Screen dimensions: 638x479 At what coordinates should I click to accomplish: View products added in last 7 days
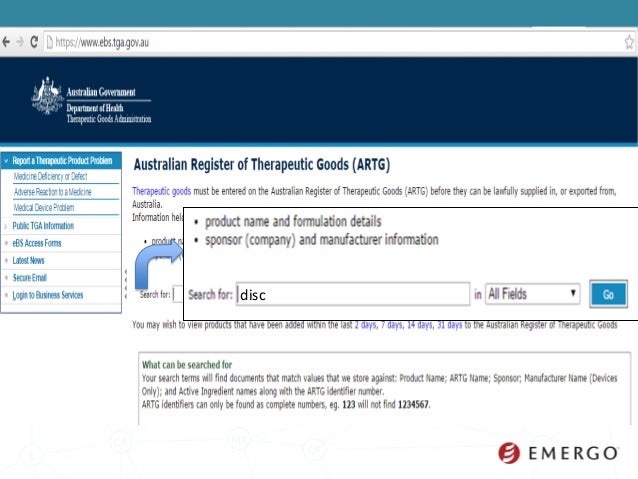(x=392, y=325)
